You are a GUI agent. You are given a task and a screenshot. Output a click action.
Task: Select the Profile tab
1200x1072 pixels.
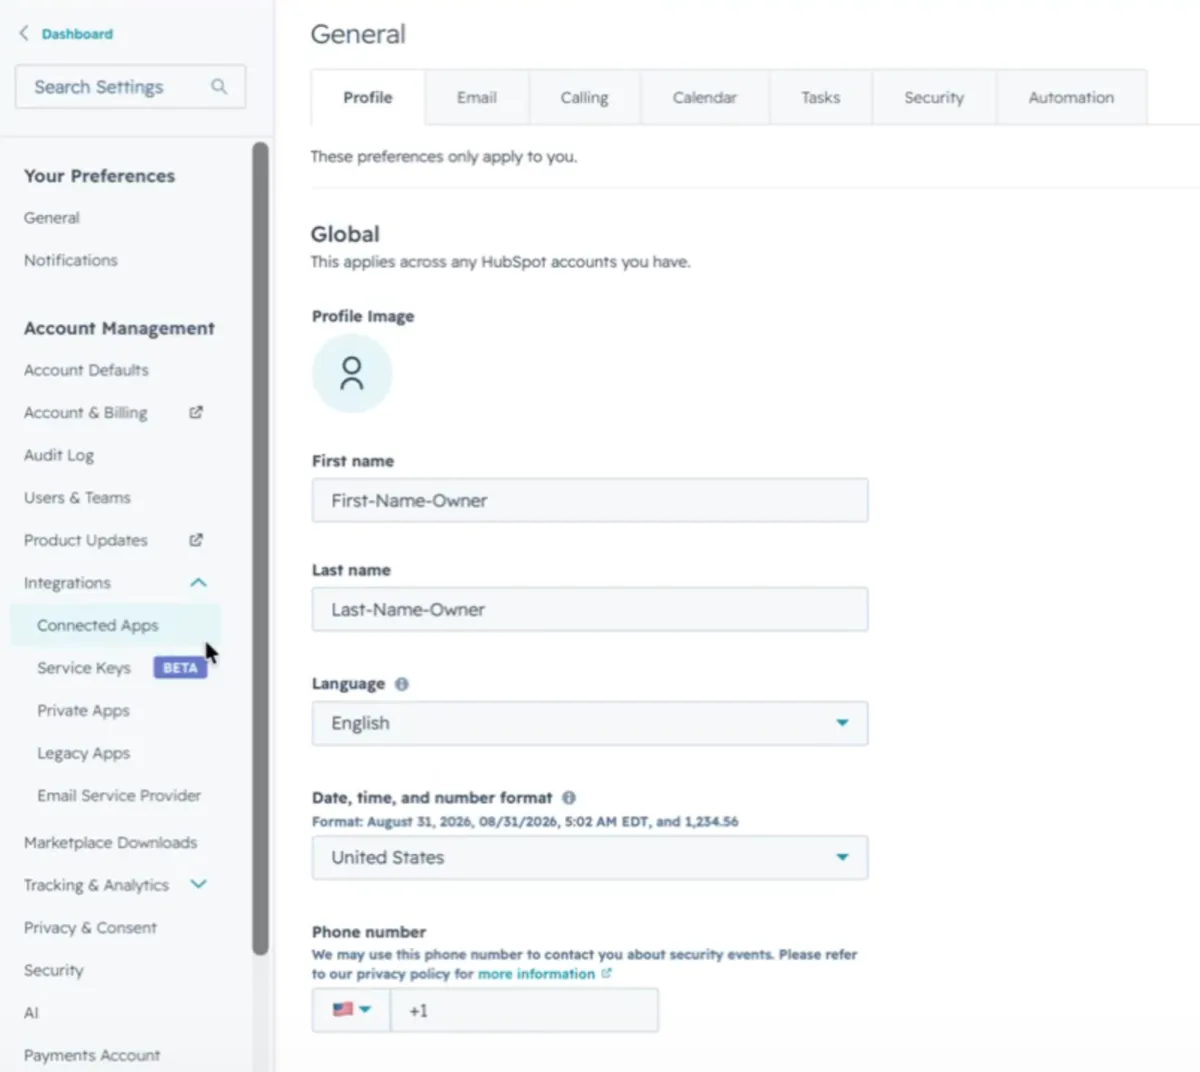[x=368, y=97]
